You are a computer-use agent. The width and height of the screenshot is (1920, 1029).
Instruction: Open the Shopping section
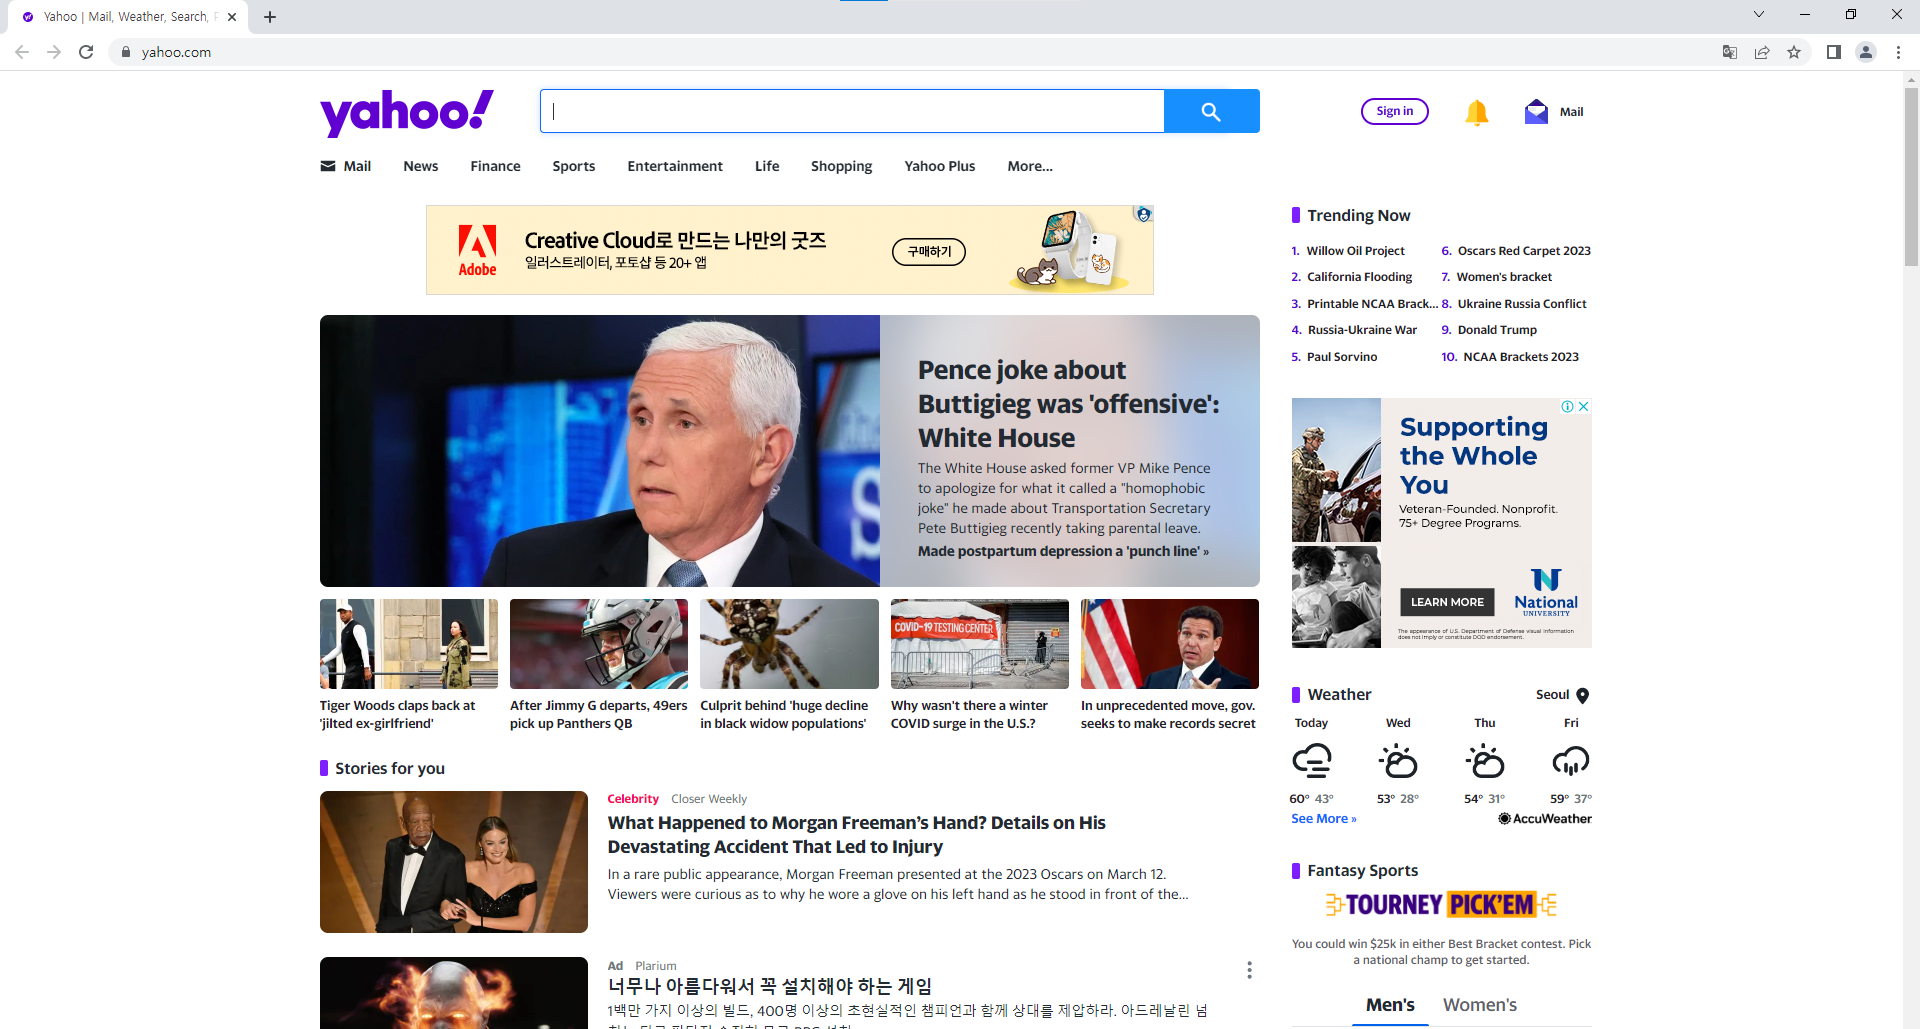click(841, 167)
